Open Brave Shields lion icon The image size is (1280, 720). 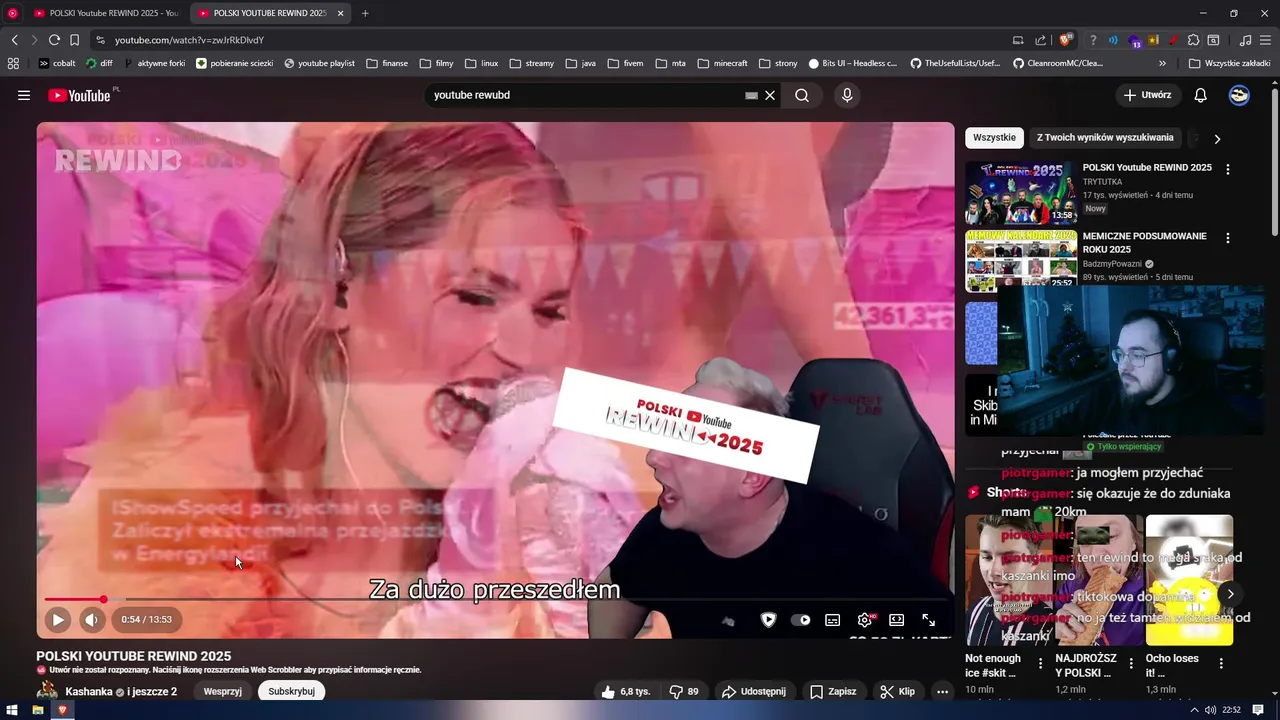1066,40
